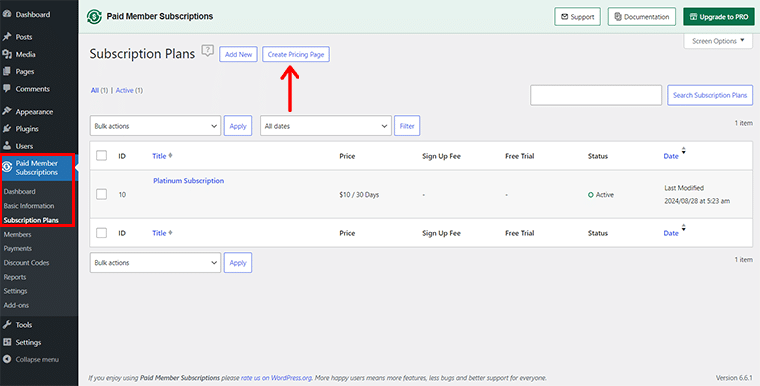Click the sort indicator beside the top Title header
760x386 pixels.
(x=170, y=156)
